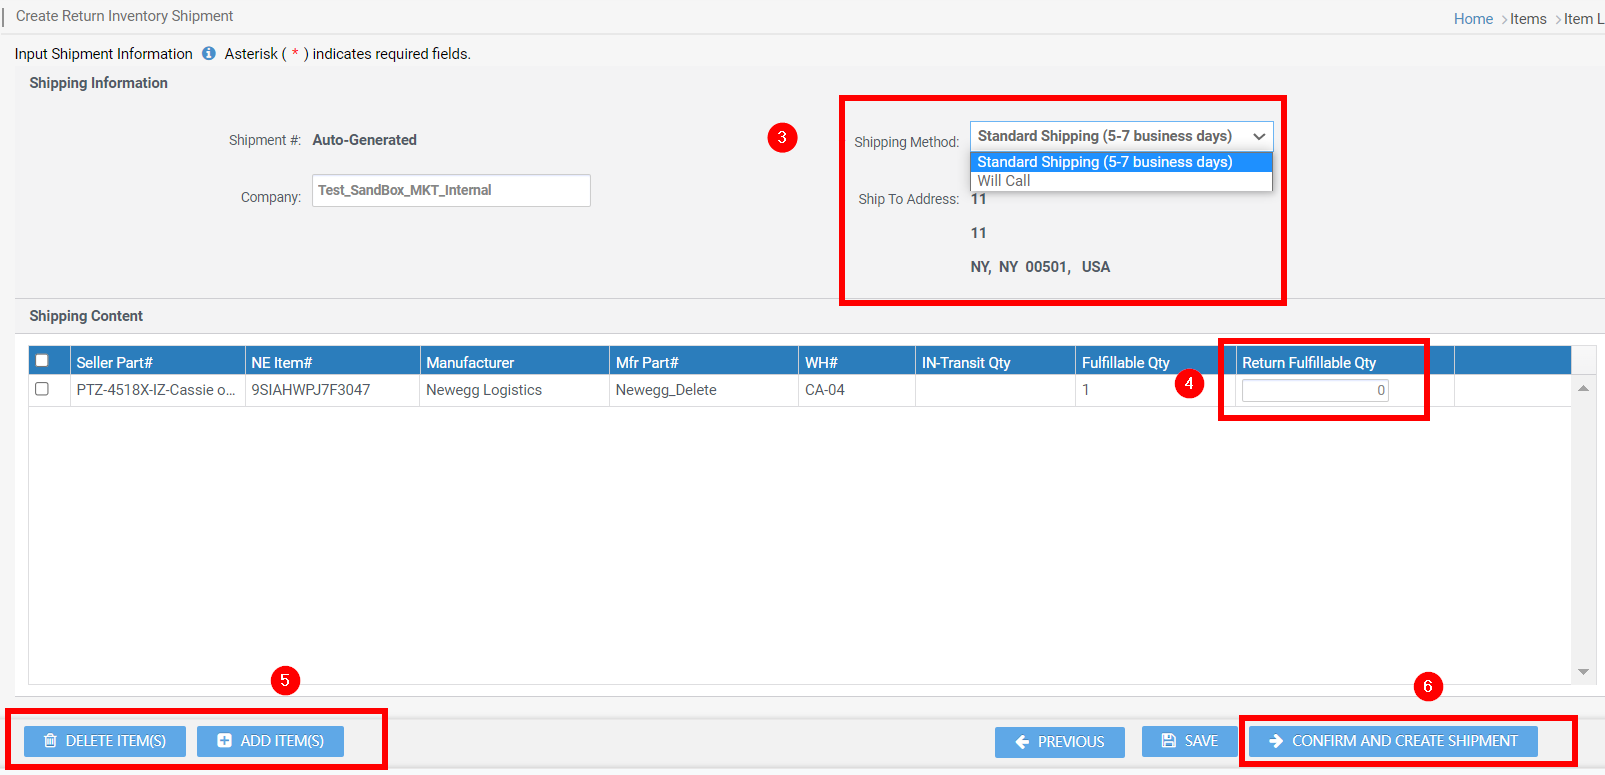Screen dimensions: 1605x775
Task: Click the floppy disk Save icon
Action: [x=1168, y=741]
